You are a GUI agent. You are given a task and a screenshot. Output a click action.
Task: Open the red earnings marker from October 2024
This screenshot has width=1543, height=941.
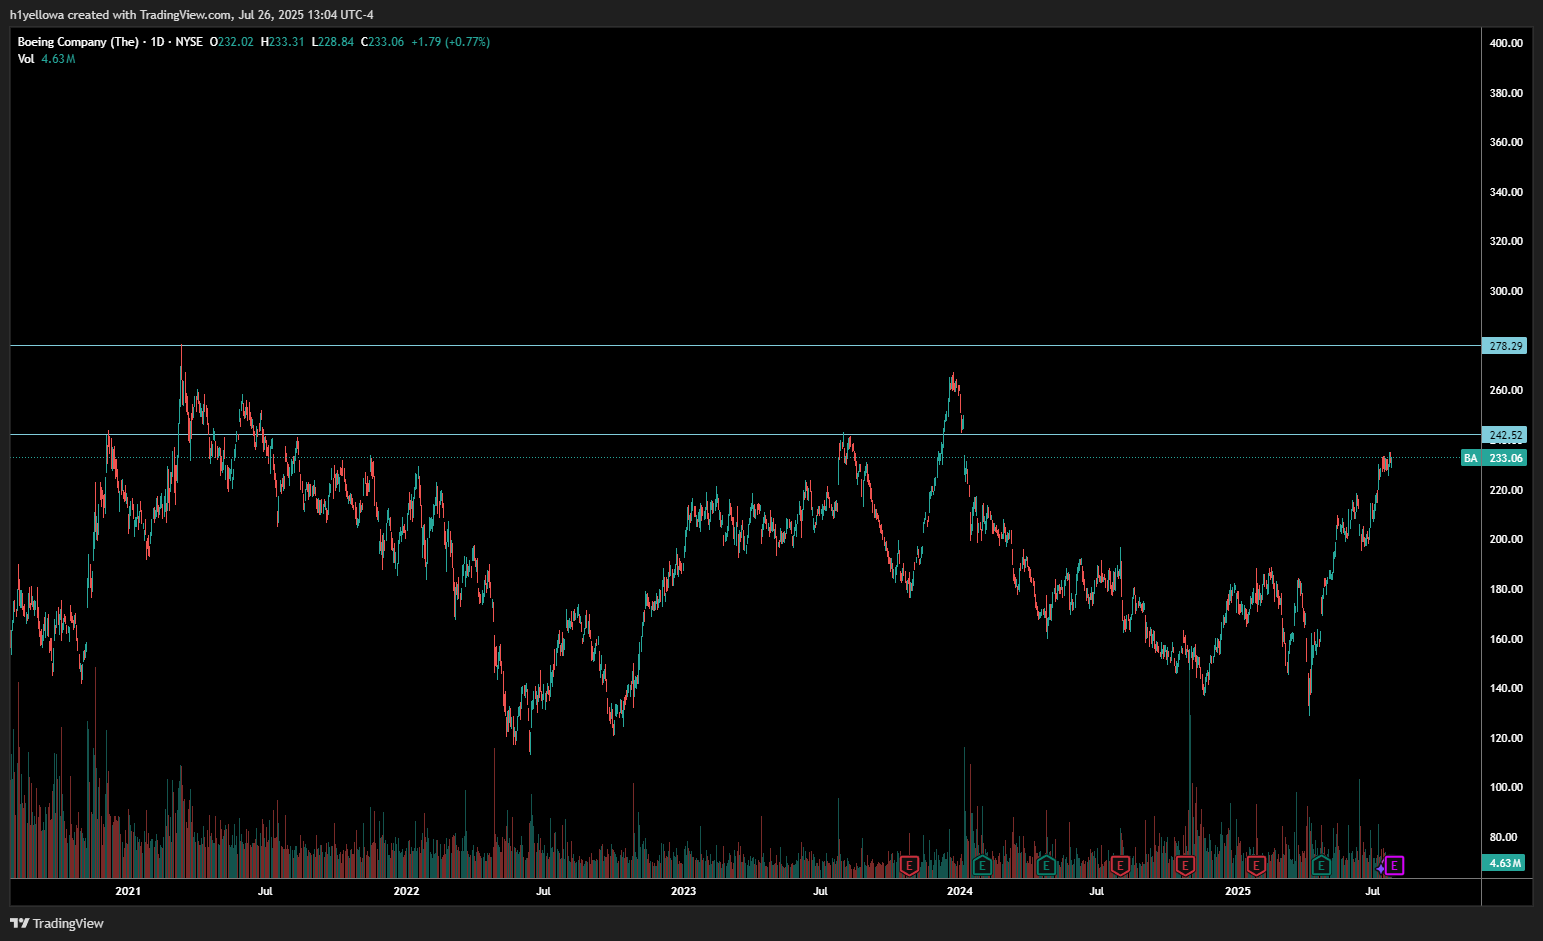(1185, 865)
